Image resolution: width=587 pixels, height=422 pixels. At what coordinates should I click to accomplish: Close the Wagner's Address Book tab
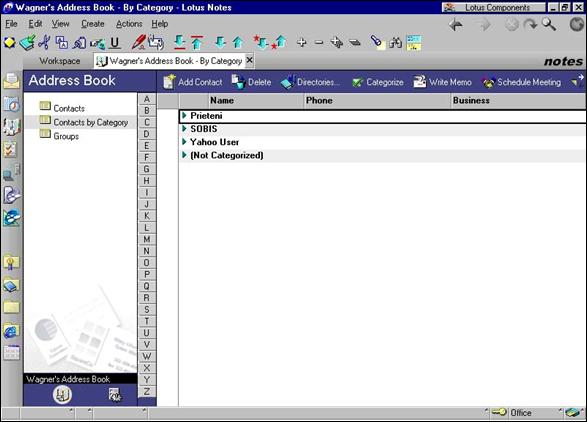[x=249, y=60]
